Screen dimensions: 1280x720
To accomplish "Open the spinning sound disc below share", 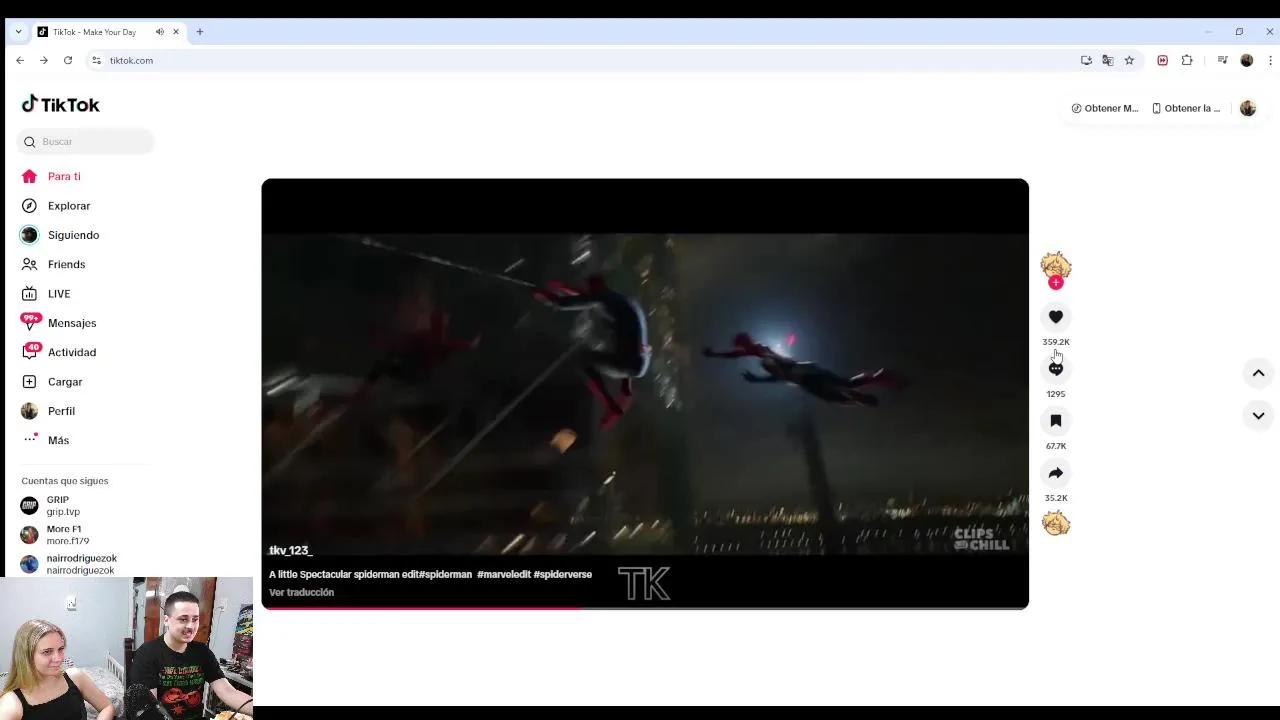I will coord(1055,523).
